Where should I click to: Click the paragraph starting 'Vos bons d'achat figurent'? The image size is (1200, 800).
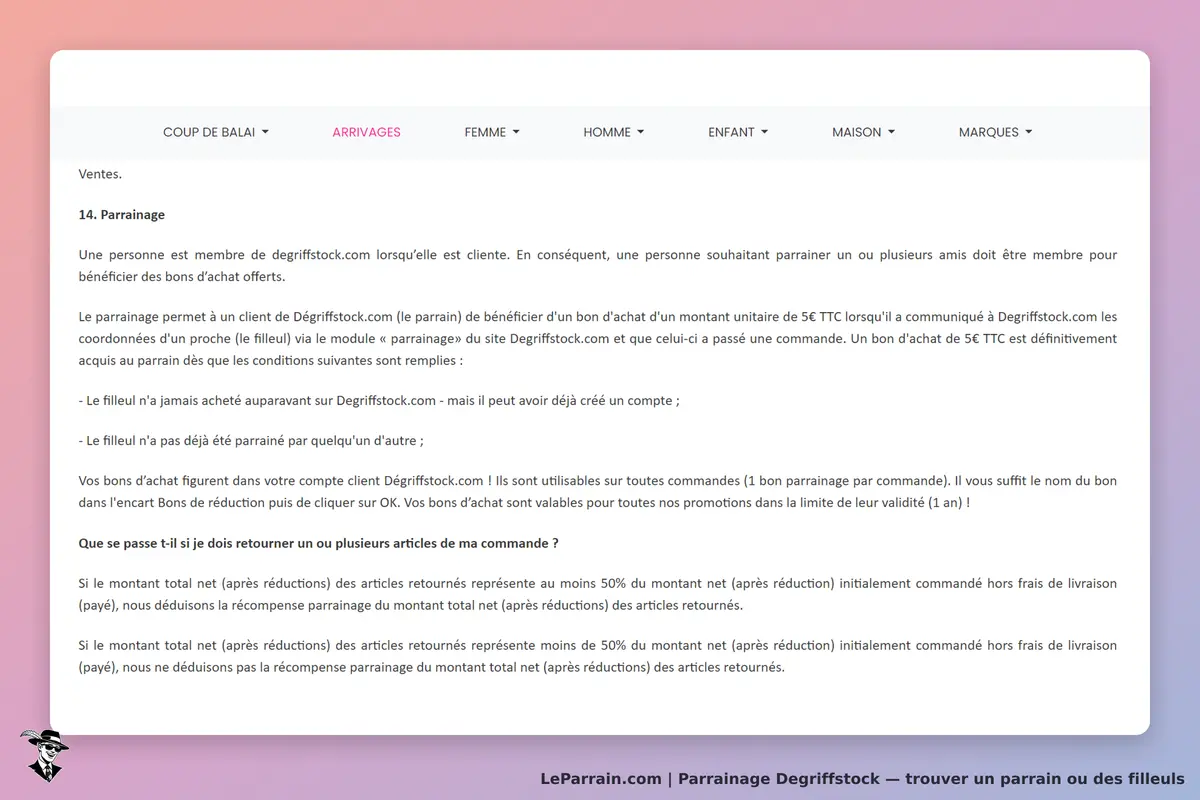[x=598, y=492]
